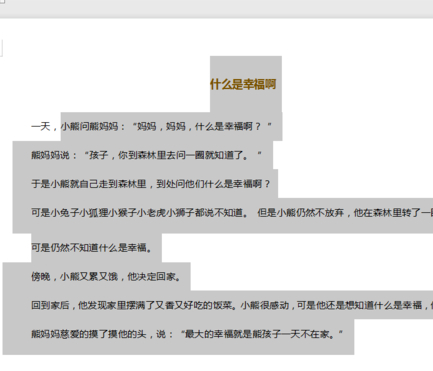Click the line starting 回到家后，他发现
433x371 pixels.
pos(232,305)
